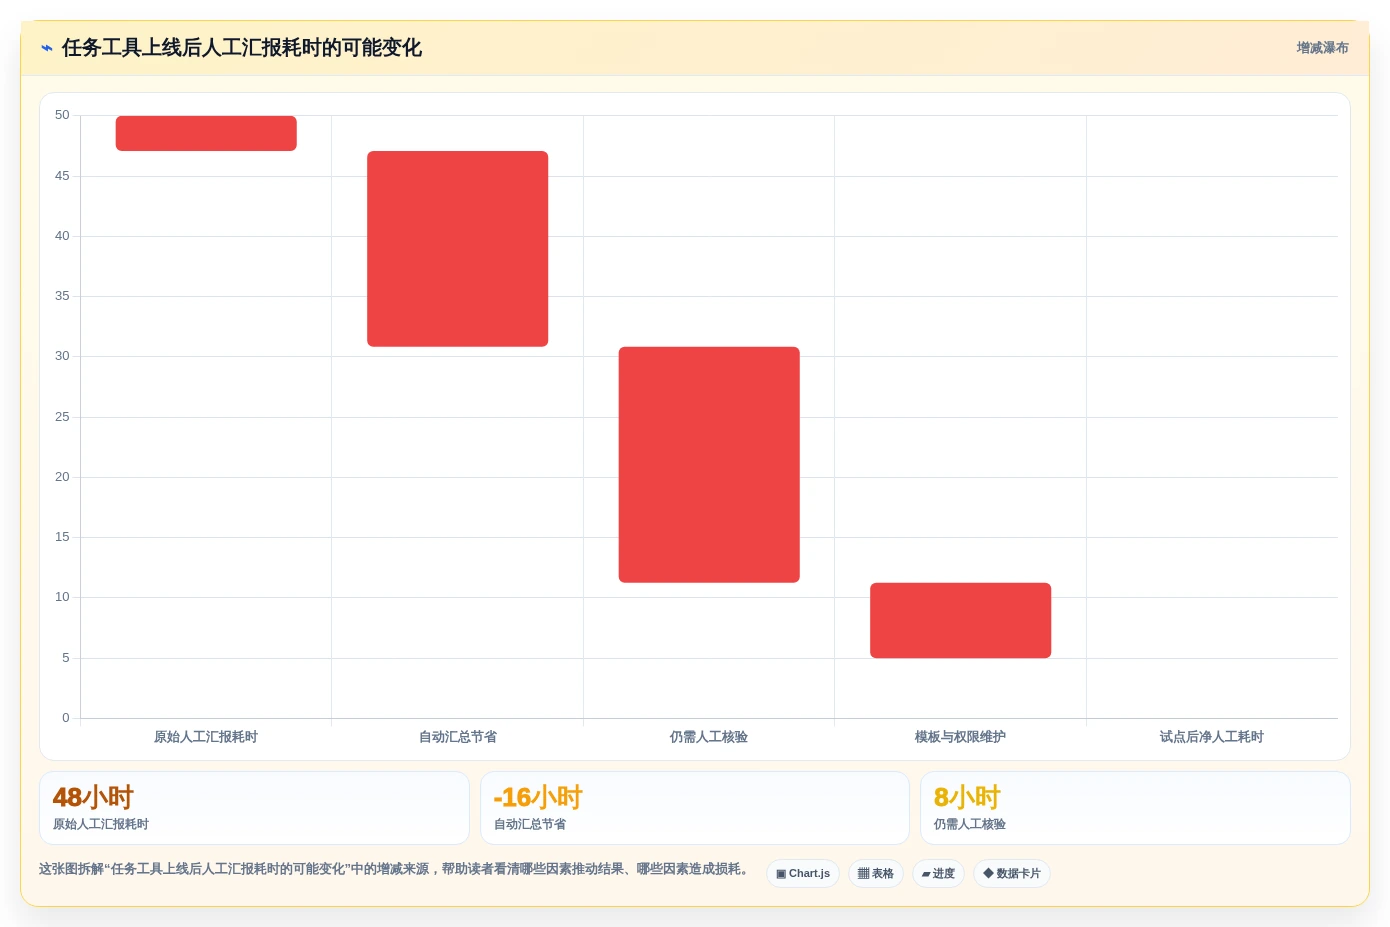Click the -16小时 data card

[x=695, y=808]
